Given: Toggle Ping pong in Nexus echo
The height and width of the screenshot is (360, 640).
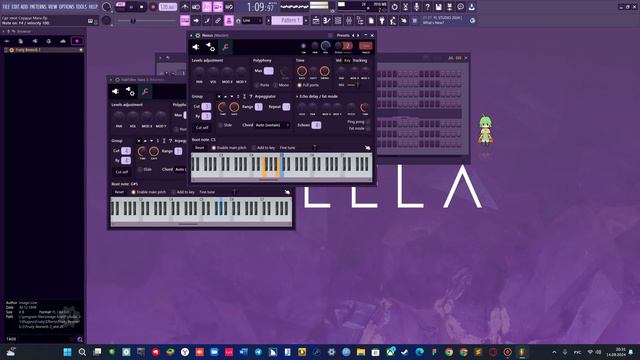Looking at the screenshot, I should (358, 122).
